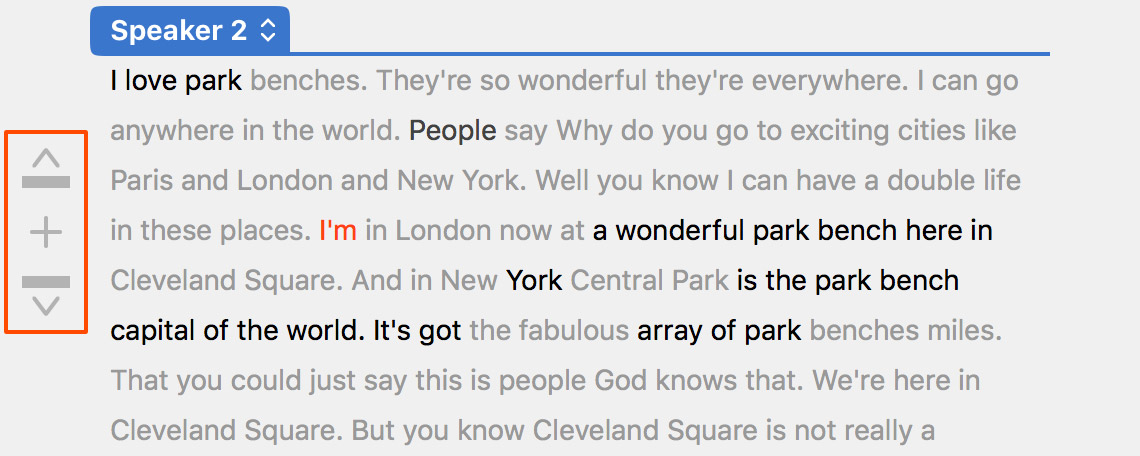
Task: Click the black word "People" in transcript
Action: pos(453,131)
